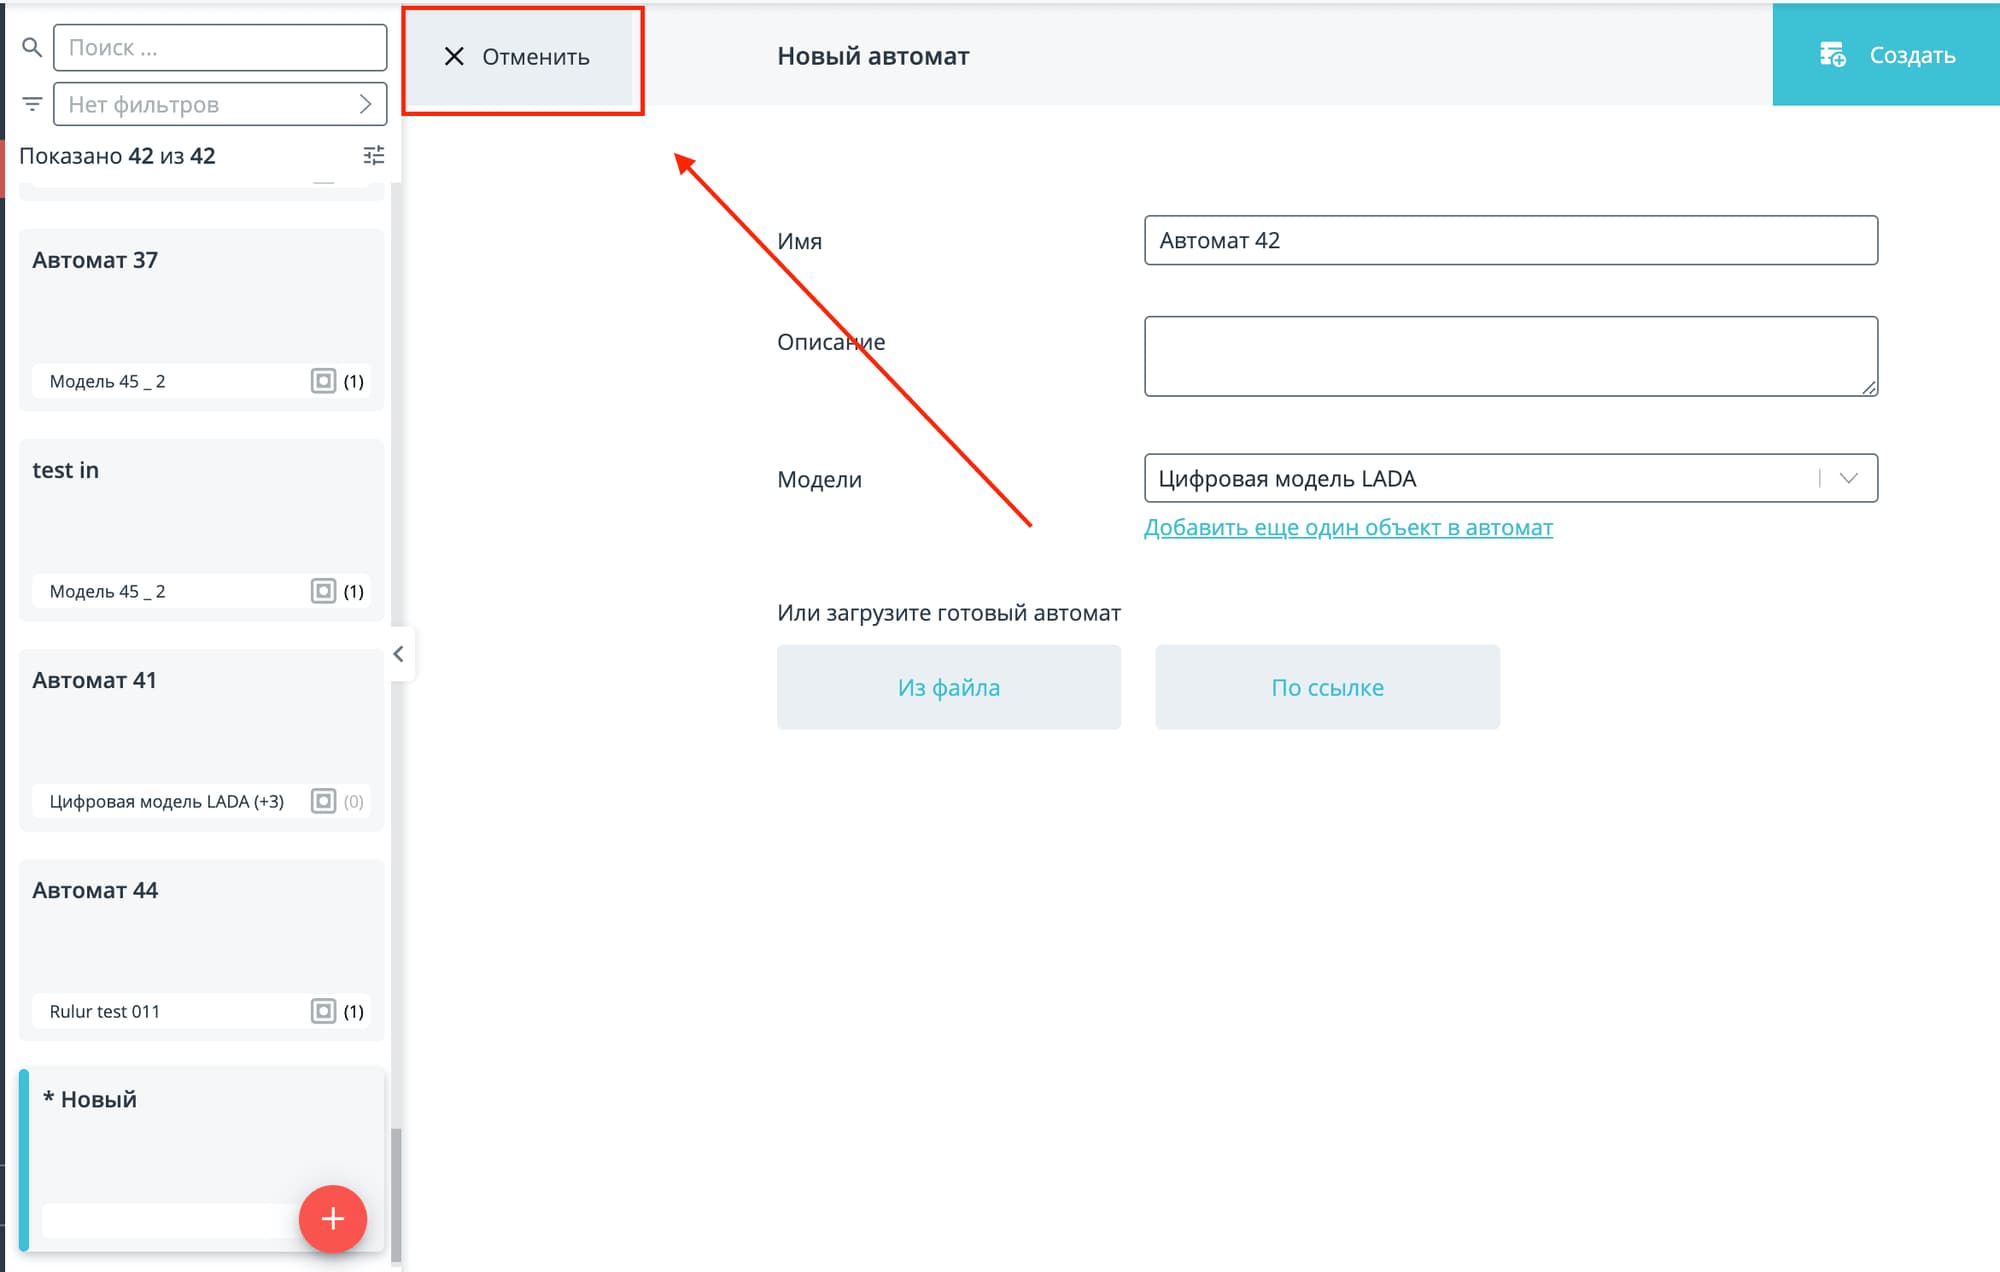
Task: Collapse the left sidebar panel
Action: point(398,654)
